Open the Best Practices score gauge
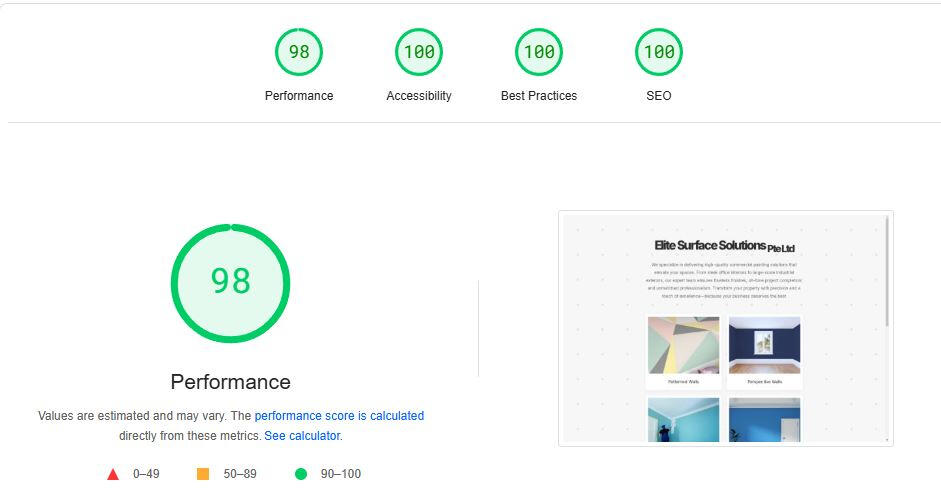 pos(539,52)
